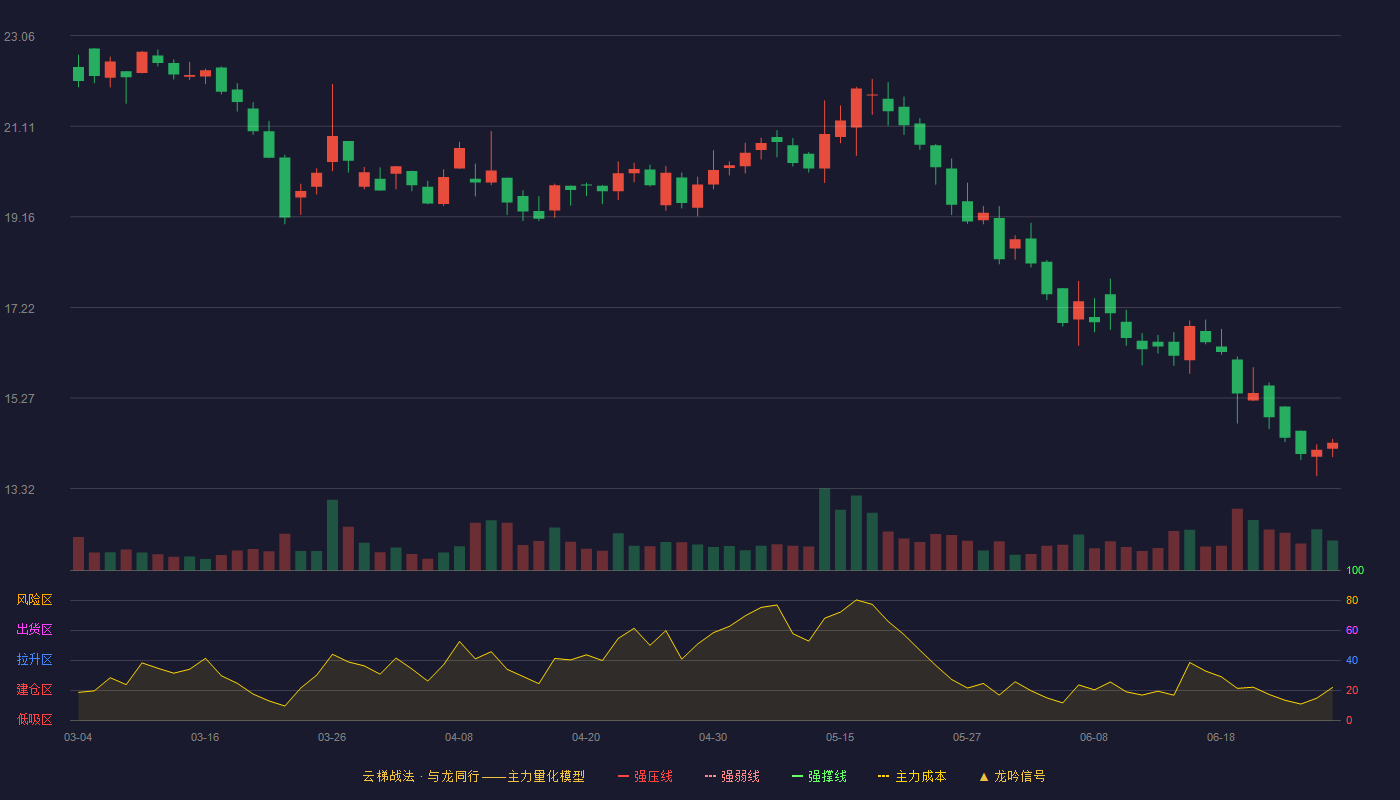The height and width of the screenshot is (800, 1400).
Task: Select the 低吸区 zone label
Action: [34, 719]
